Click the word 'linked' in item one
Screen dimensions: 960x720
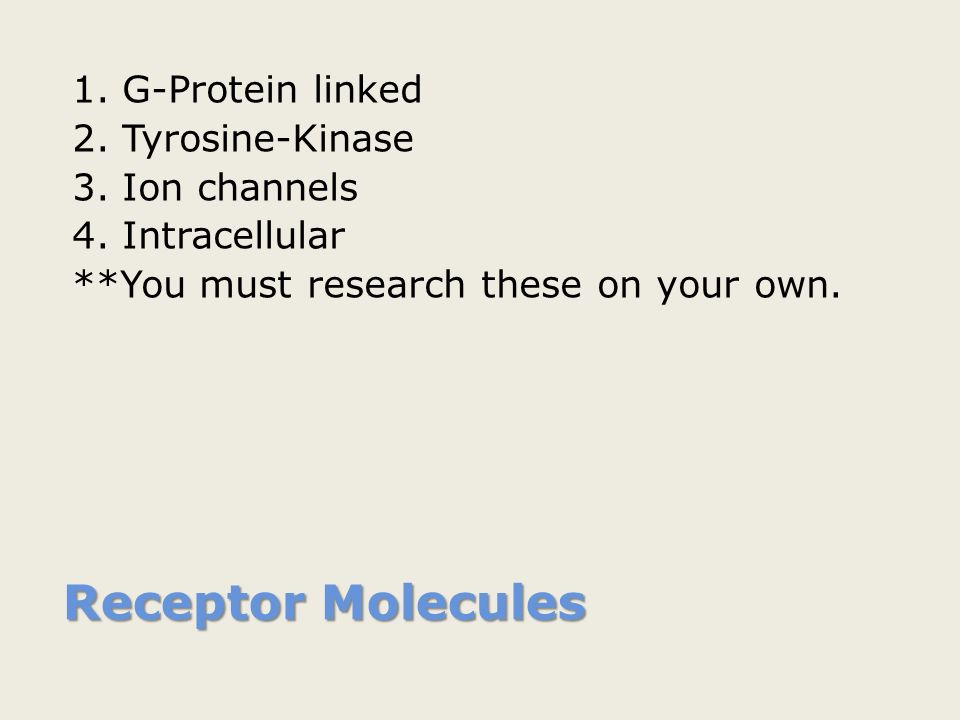pyautogui.click(x=368, y=89)
